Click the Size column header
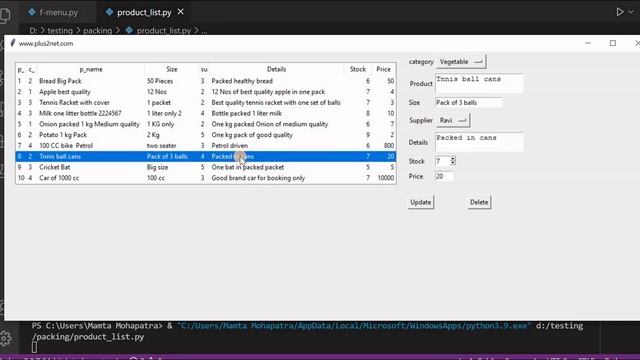This screenshot has width=640, height=360. coord(171,69)
